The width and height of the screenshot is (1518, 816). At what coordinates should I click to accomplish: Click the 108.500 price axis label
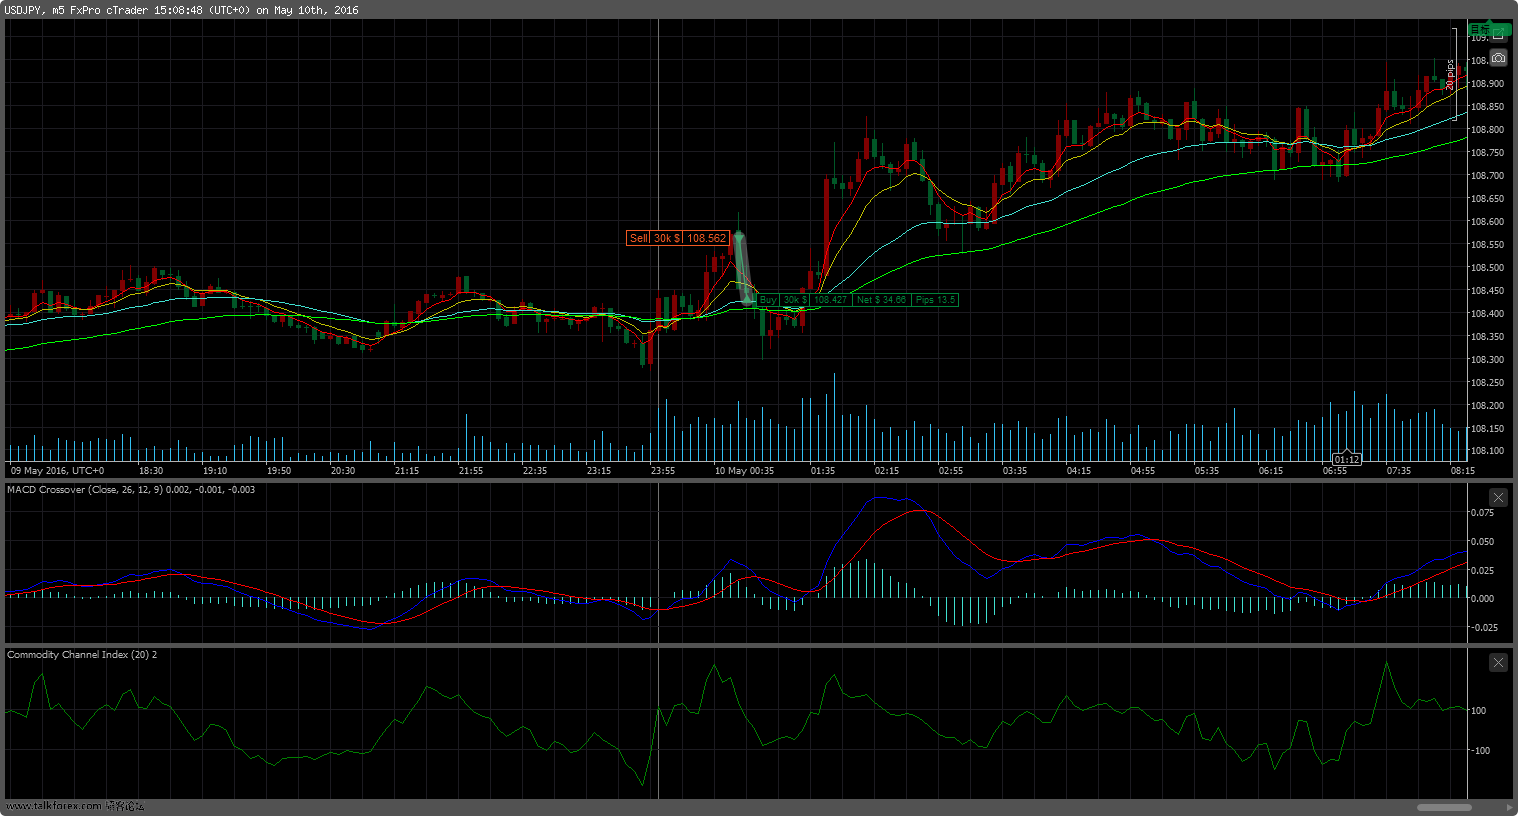(x=1487, y=268)
